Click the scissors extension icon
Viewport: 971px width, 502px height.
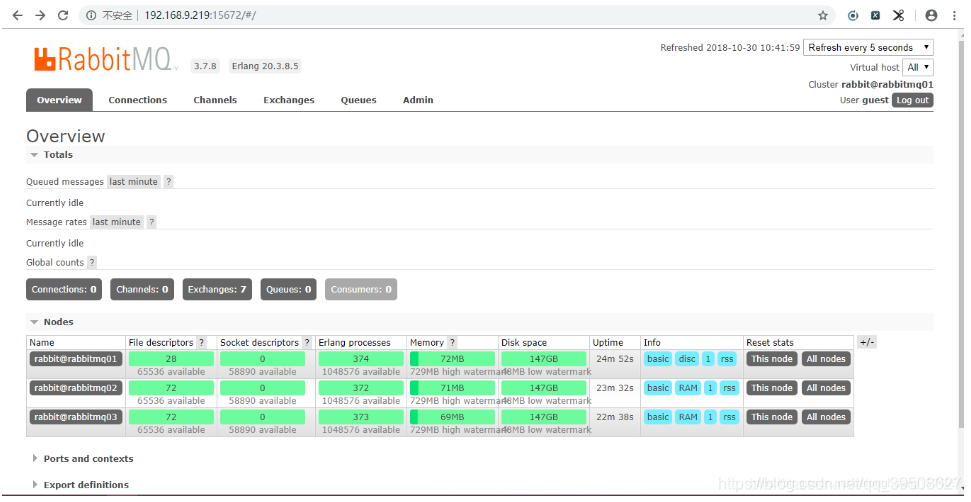coord(899,15)
